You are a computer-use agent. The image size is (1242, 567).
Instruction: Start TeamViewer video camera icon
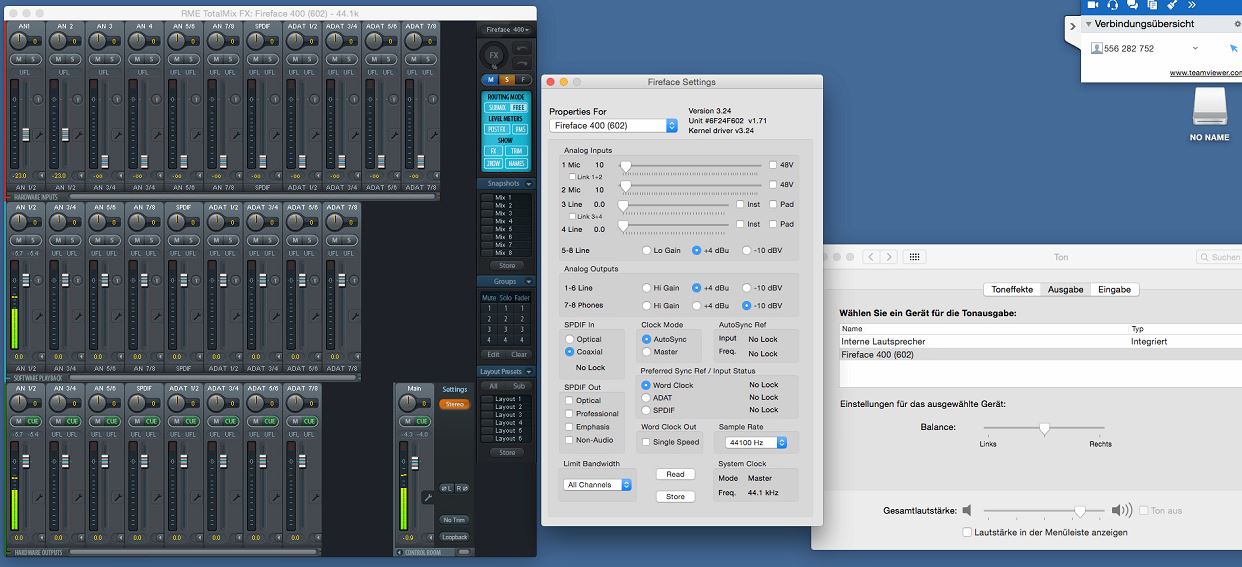click(1093, 5)
